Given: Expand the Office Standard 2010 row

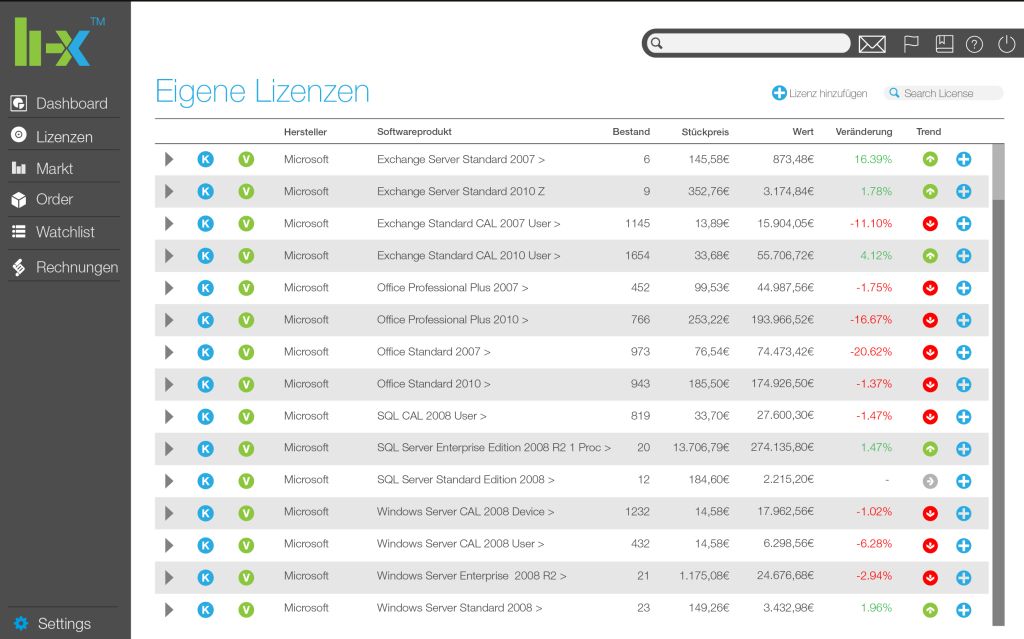Looking at the screenshot, I should (169, 384).
